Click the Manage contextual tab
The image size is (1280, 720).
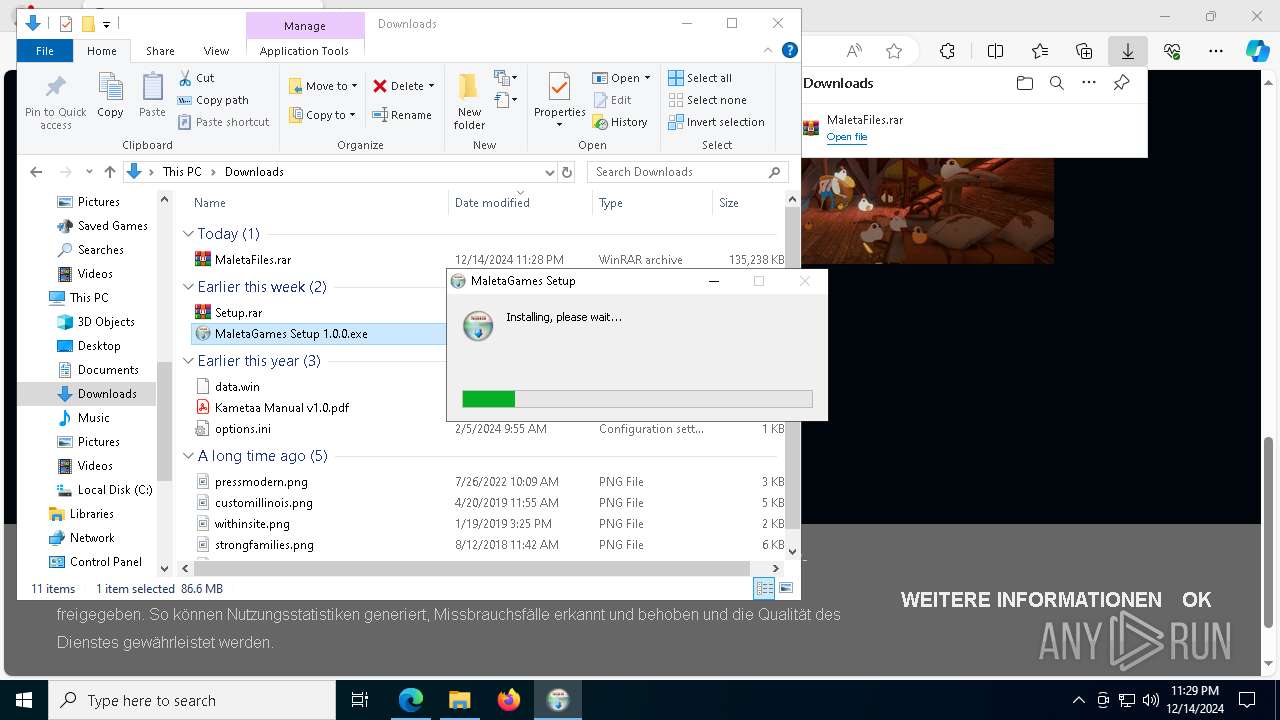point(304,26)
